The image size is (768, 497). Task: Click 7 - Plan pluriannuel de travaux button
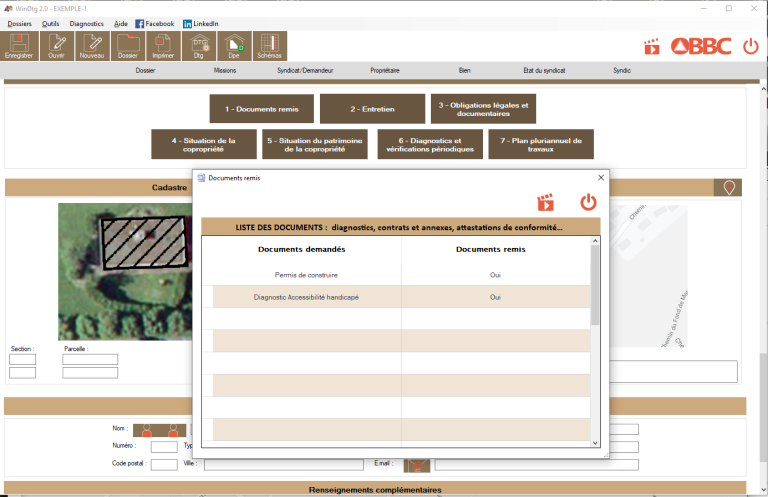point(541,144)
